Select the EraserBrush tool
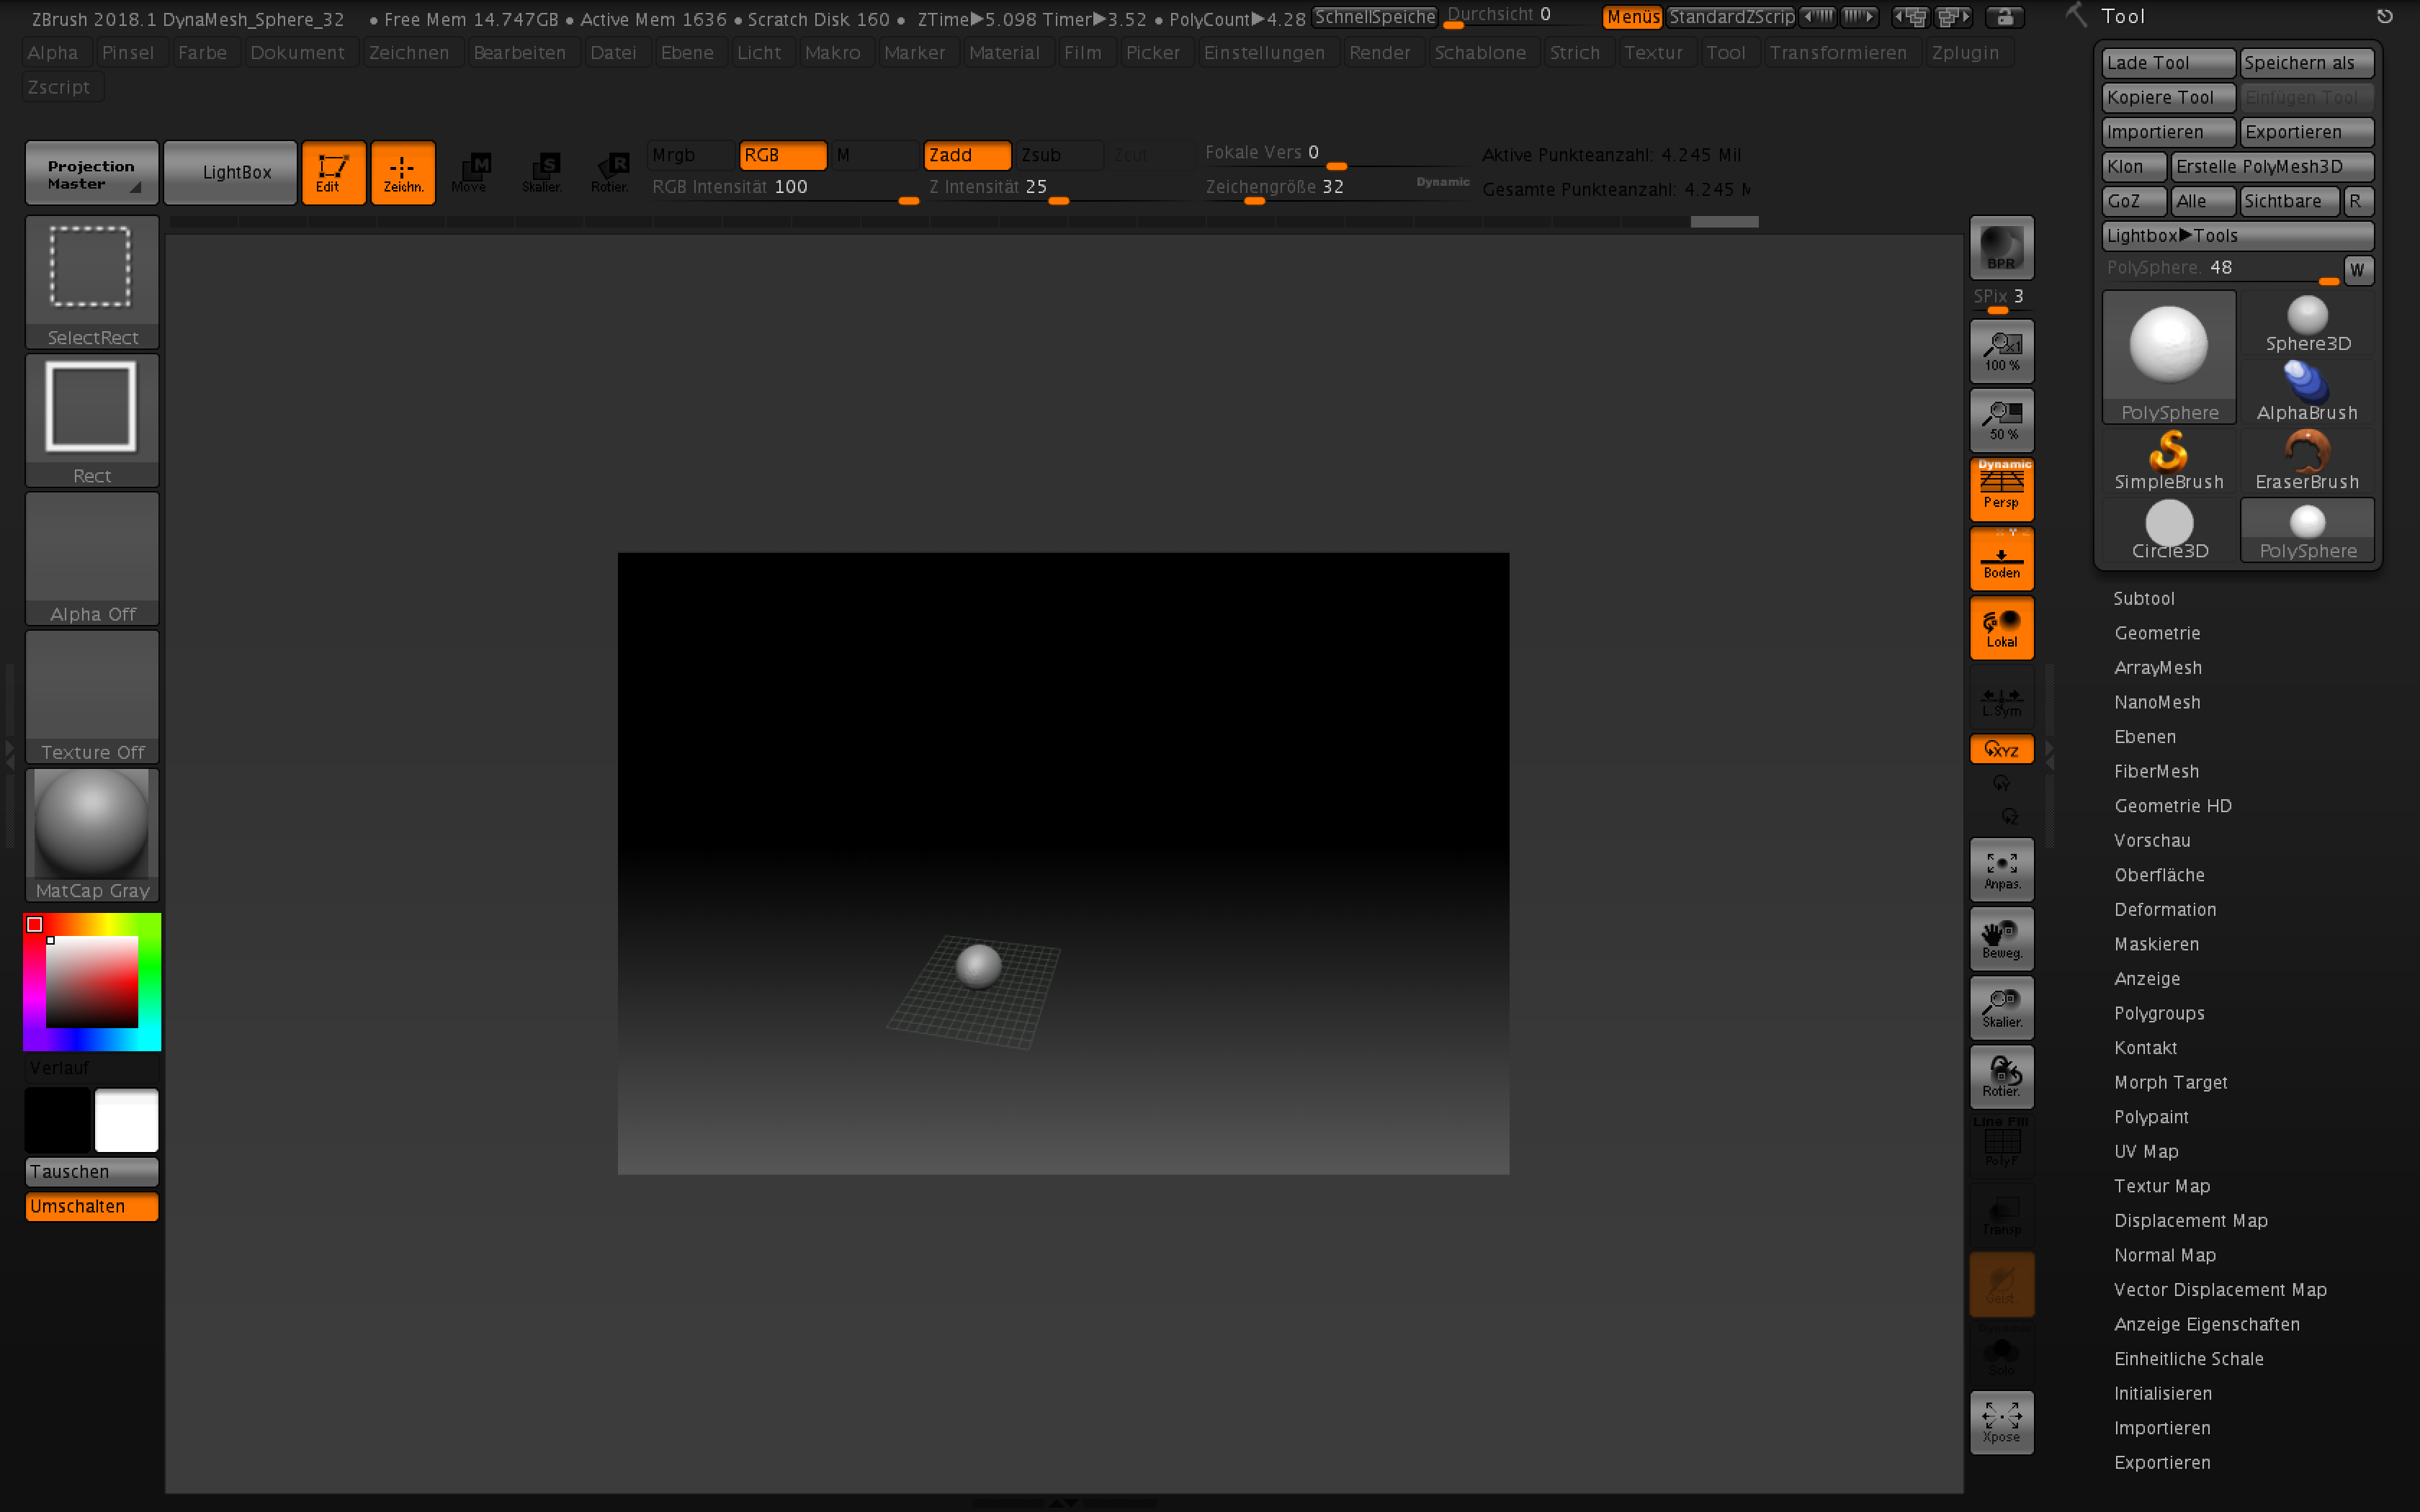This screenshot has height=1512, width=2420. coord(2307,461)
